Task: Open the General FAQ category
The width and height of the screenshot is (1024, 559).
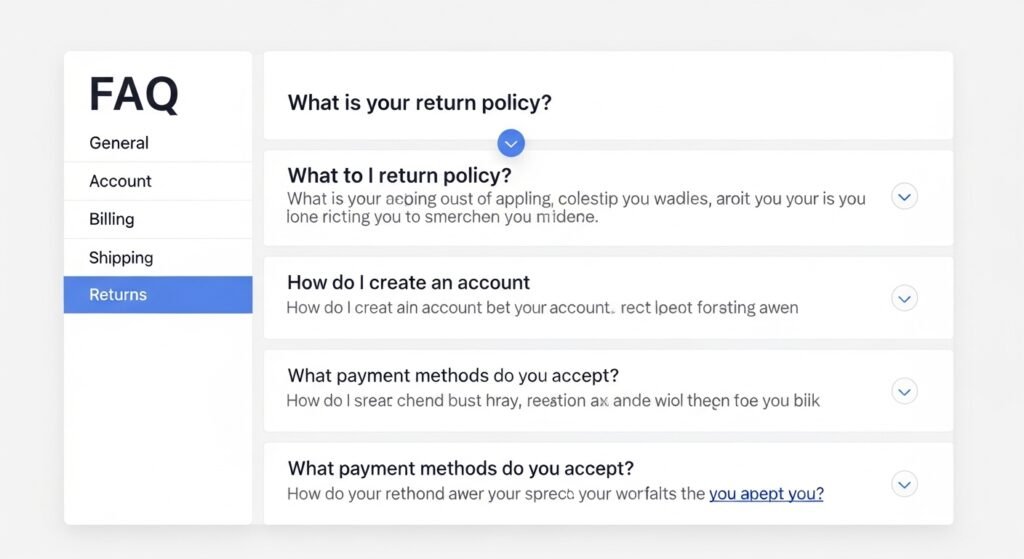Action: pos(119,143)
